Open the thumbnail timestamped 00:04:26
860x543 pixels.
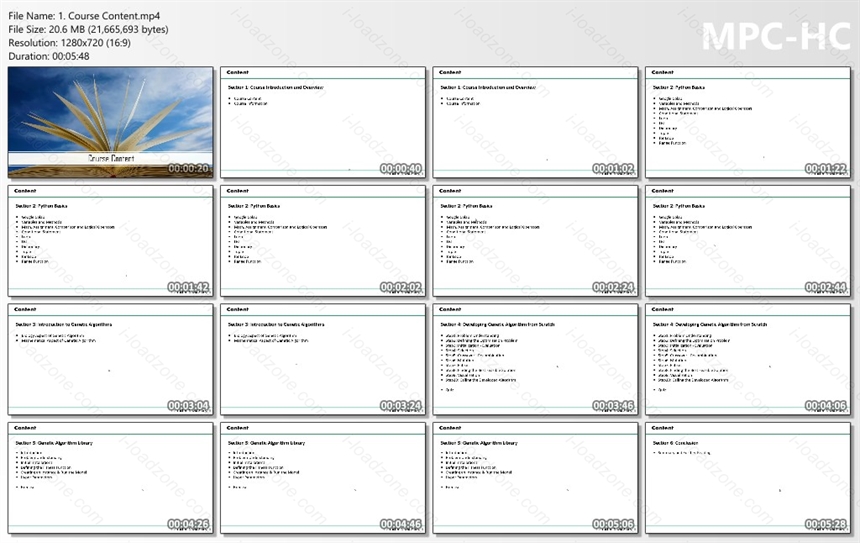[110, 478]
